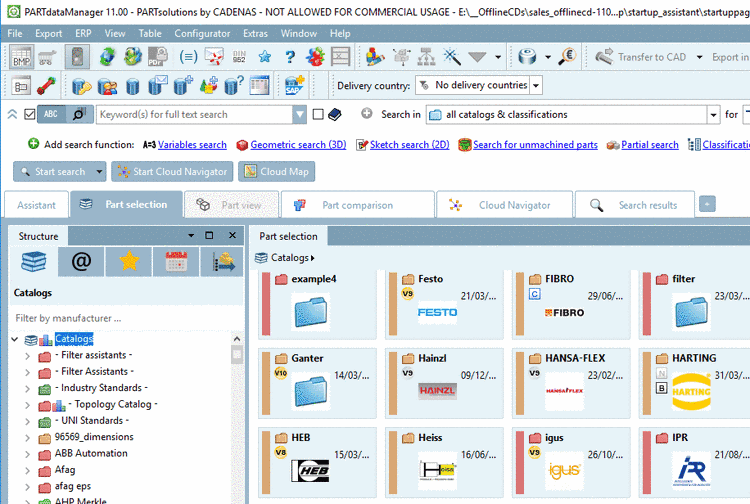Open the File menu
This screenshot has width=750, height=504.
[15, 33]
